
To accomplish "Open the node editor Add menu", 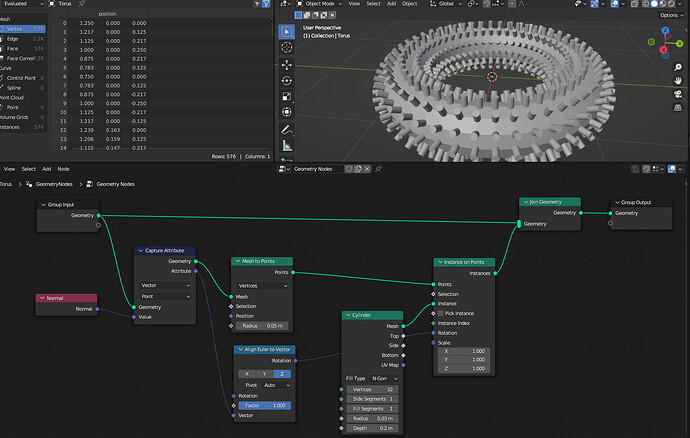I will (47, 169).
